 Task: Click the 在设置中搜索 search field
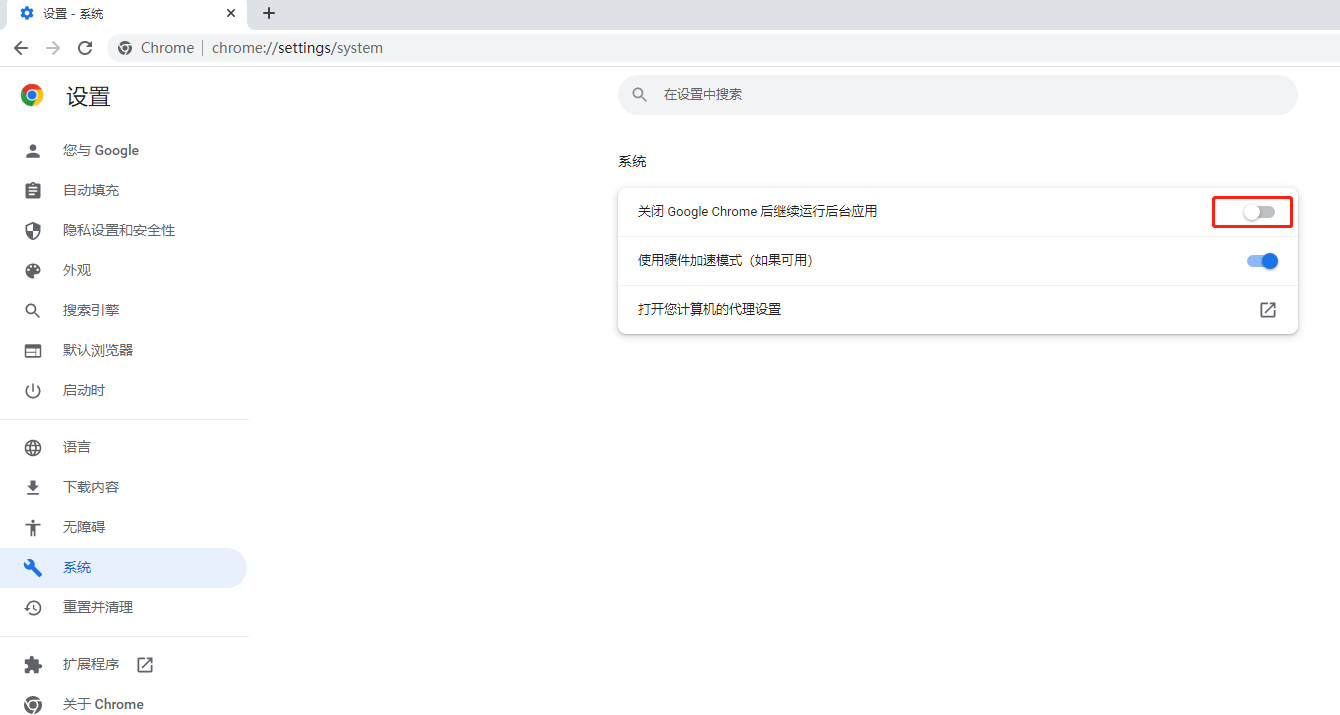pos(957,94)
